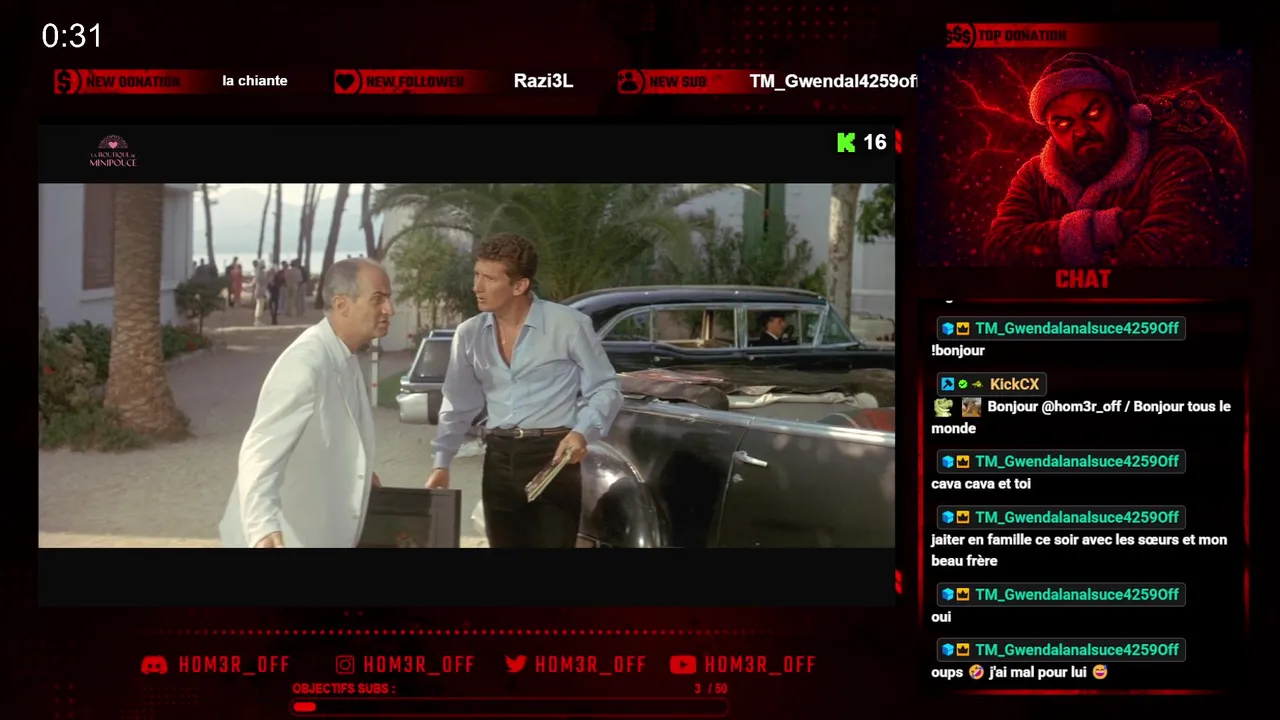This screenshot has height=720, width=1280.
Task: Click the KickCX username in chat
Action: 1015,384
